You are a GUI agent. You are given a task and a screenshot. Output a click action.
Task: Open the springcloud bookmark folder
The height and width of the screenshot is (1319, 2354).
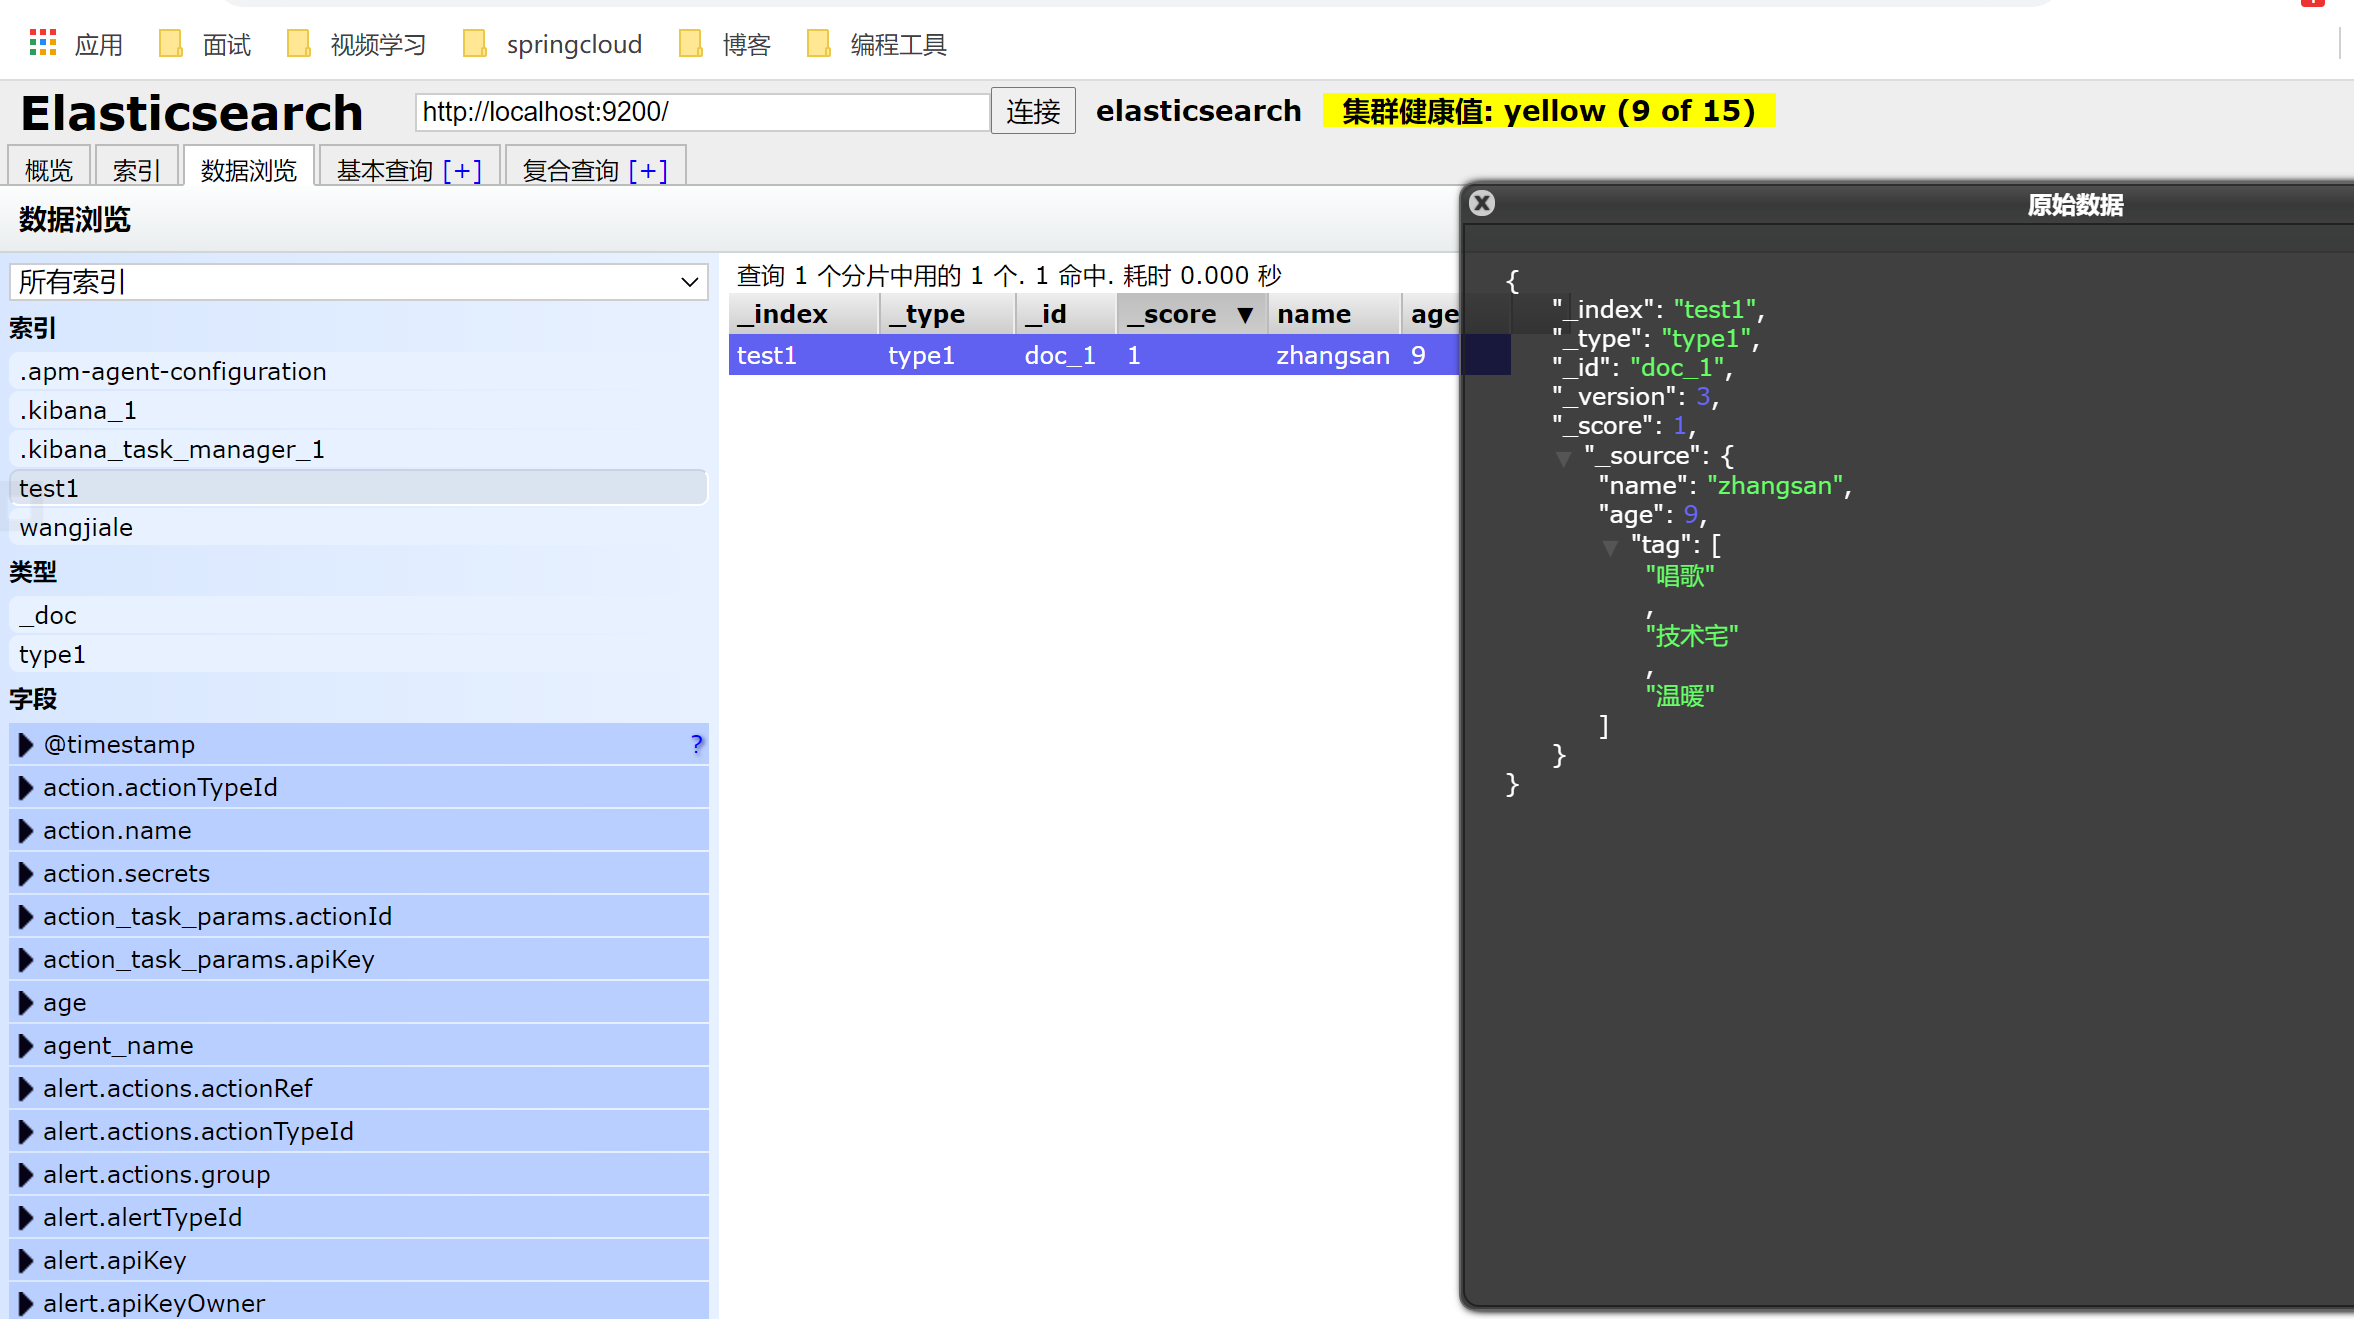click(553, 44)
